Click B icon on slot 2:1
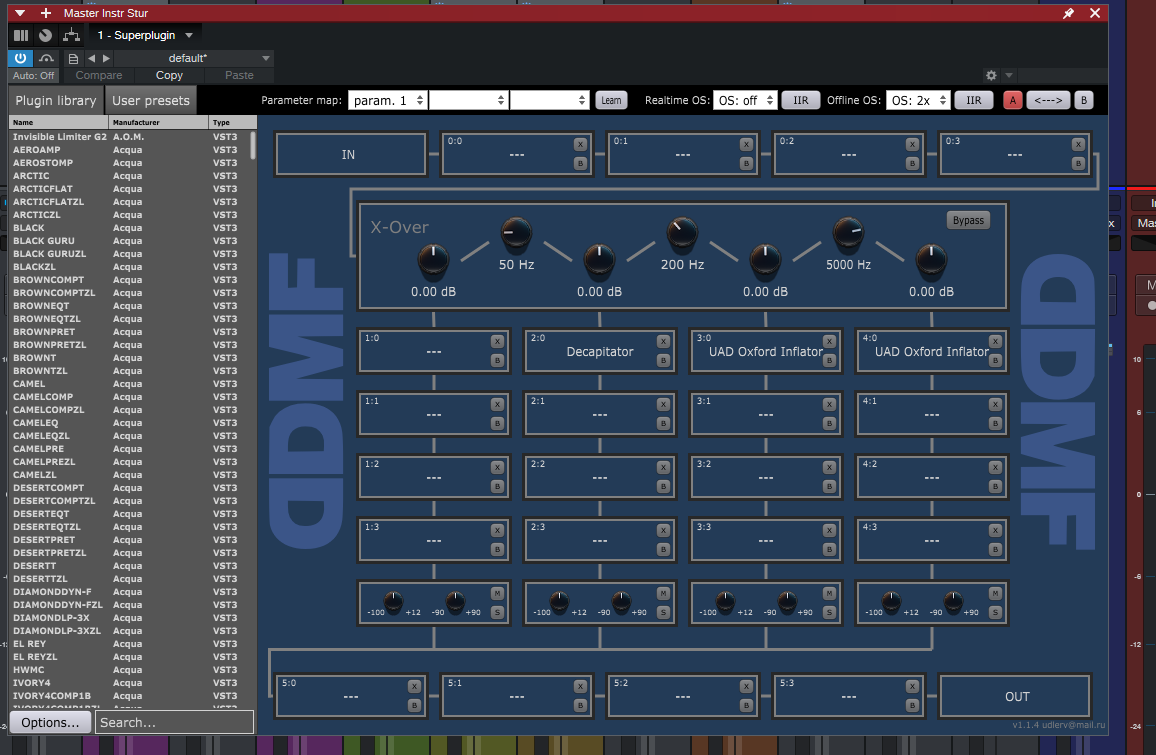This screenshot has width=1156, height=755. coord(664,423)
